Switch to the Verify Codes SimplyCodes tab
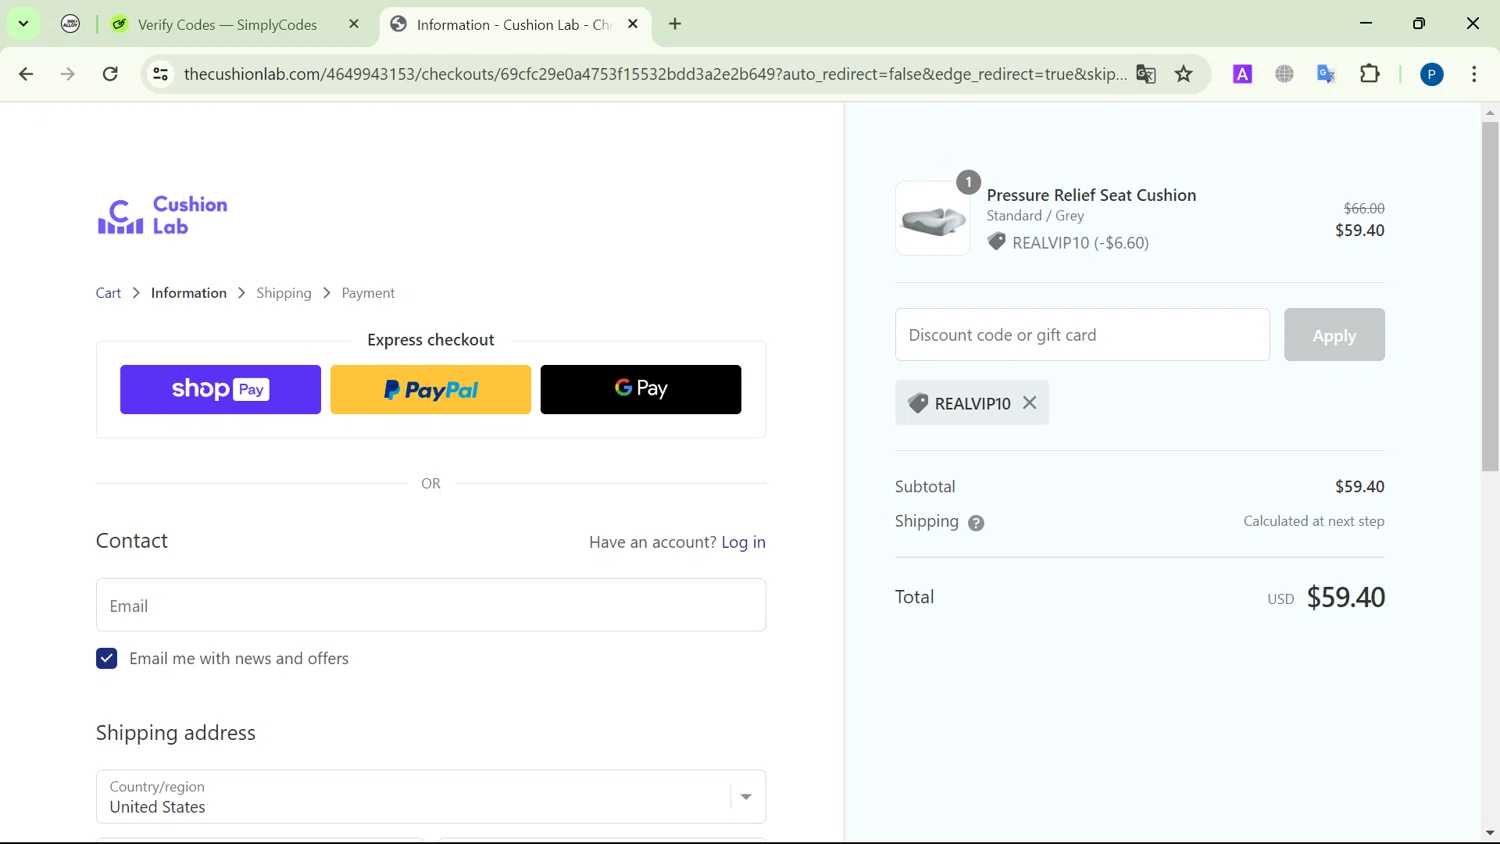 click(227, 25)
